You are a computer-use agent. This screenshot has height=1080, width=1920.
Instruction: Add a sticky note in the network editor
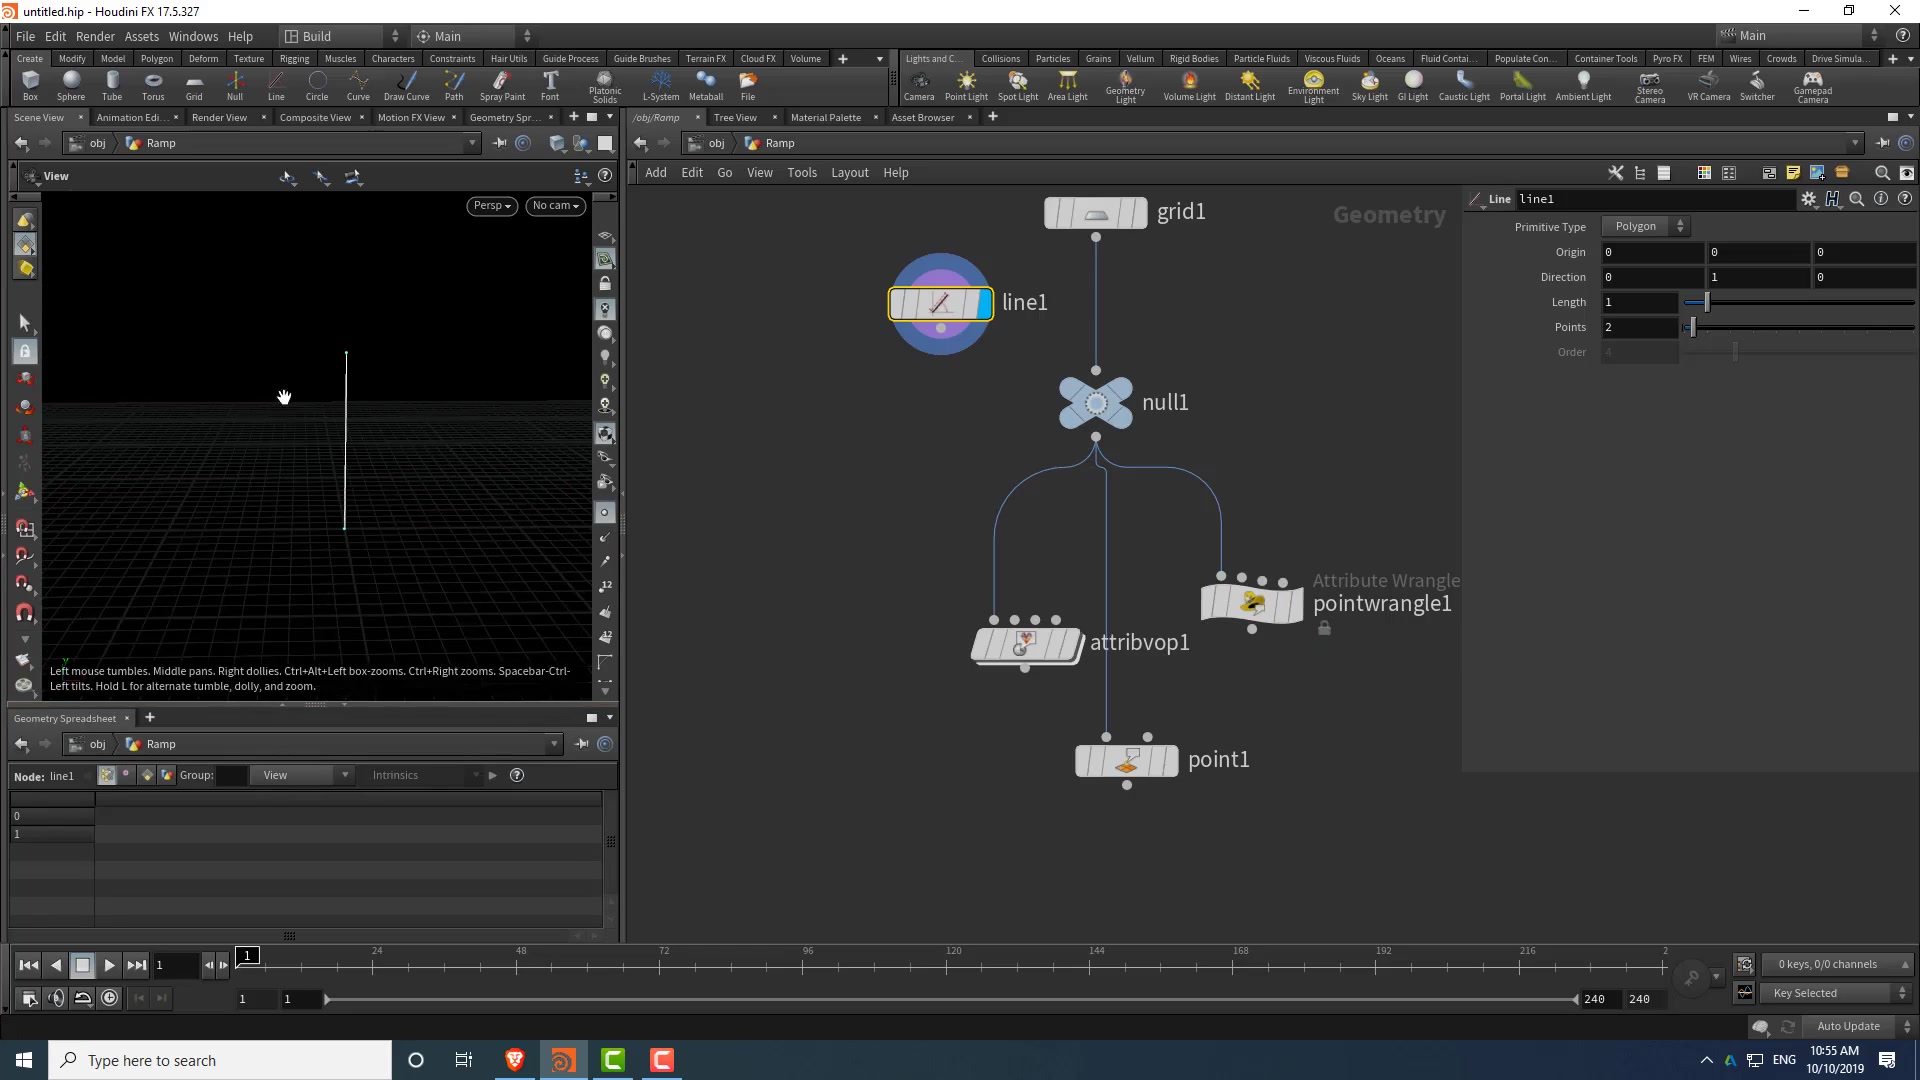point(1793,172)
